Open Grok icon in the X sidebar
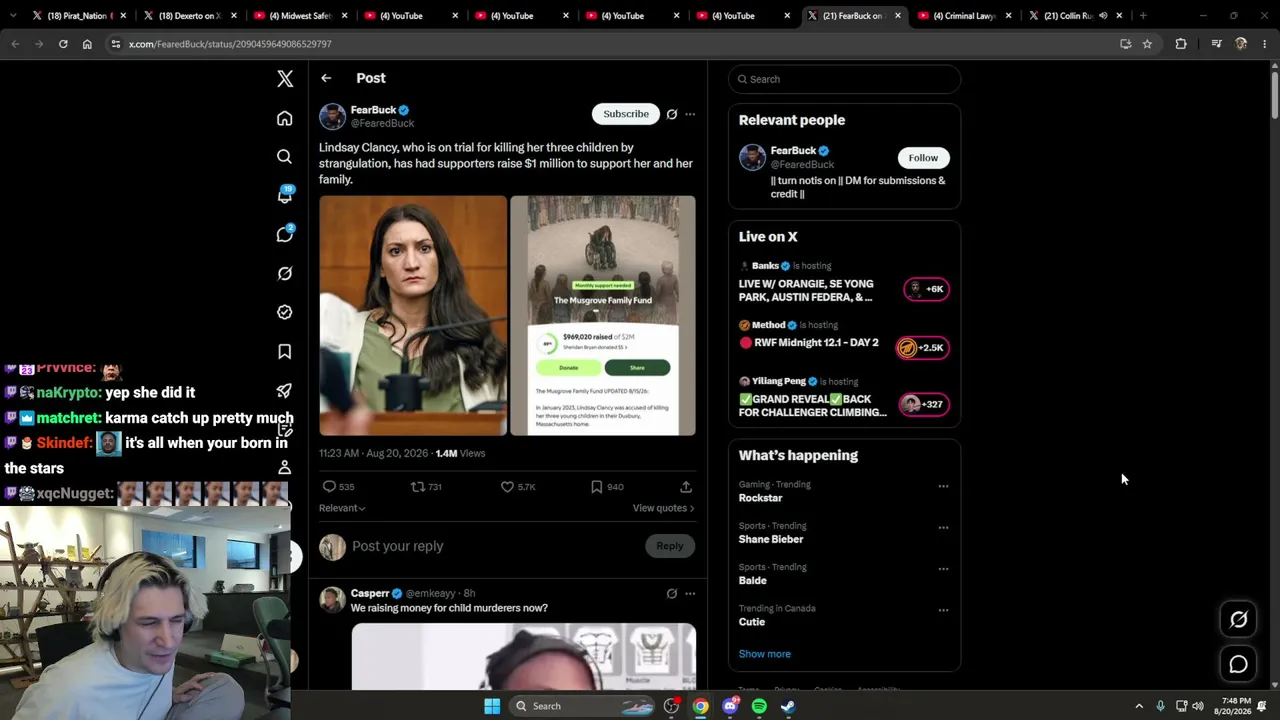 [x=285, y=273]
